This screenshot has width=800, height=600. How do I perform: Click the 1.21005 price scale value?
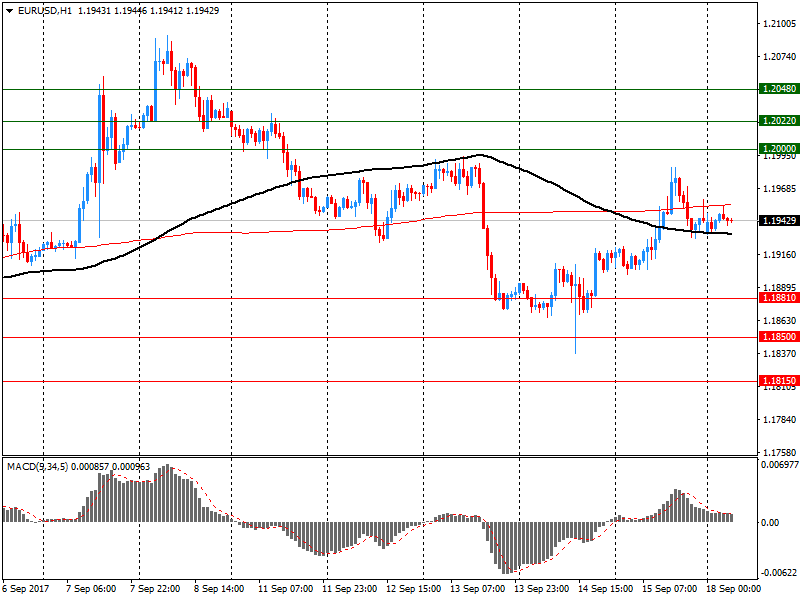click(x=779, y=23)
